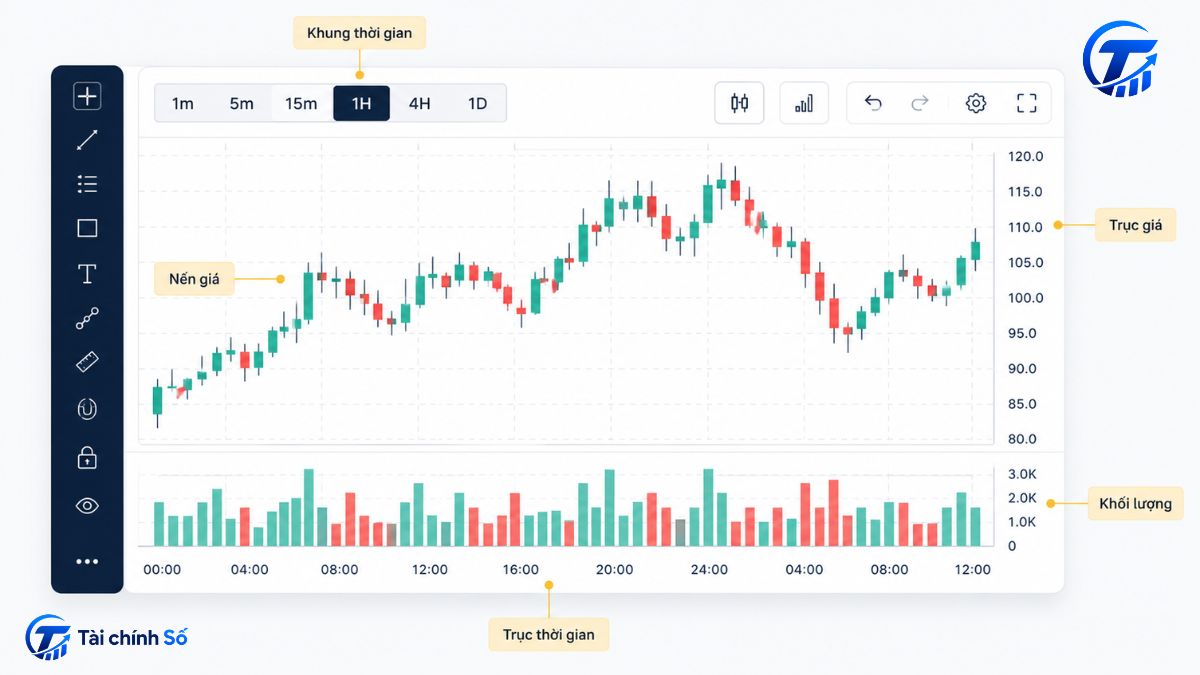
Task: Switch to the 4H timeframe
Action: pyautogui.click(x=420, y=103)
